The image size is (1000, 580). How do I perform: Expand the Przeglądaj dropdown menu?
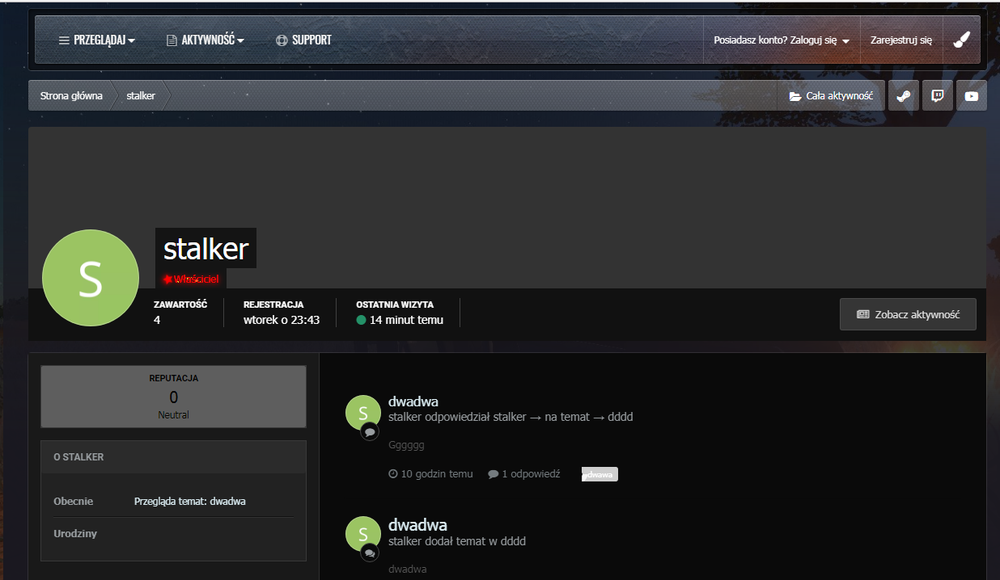97,40
